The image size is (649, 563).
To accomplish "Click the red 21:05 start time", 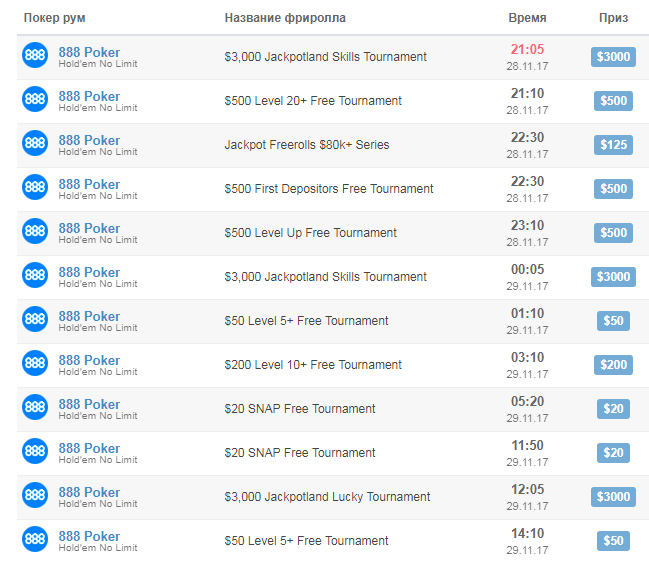I will point(527,49).
